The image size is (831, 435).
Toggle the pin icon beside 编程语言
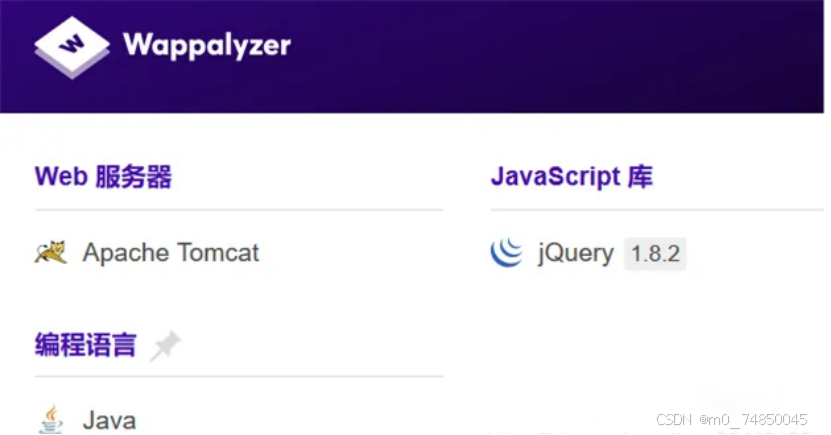(x=165, y=346)
